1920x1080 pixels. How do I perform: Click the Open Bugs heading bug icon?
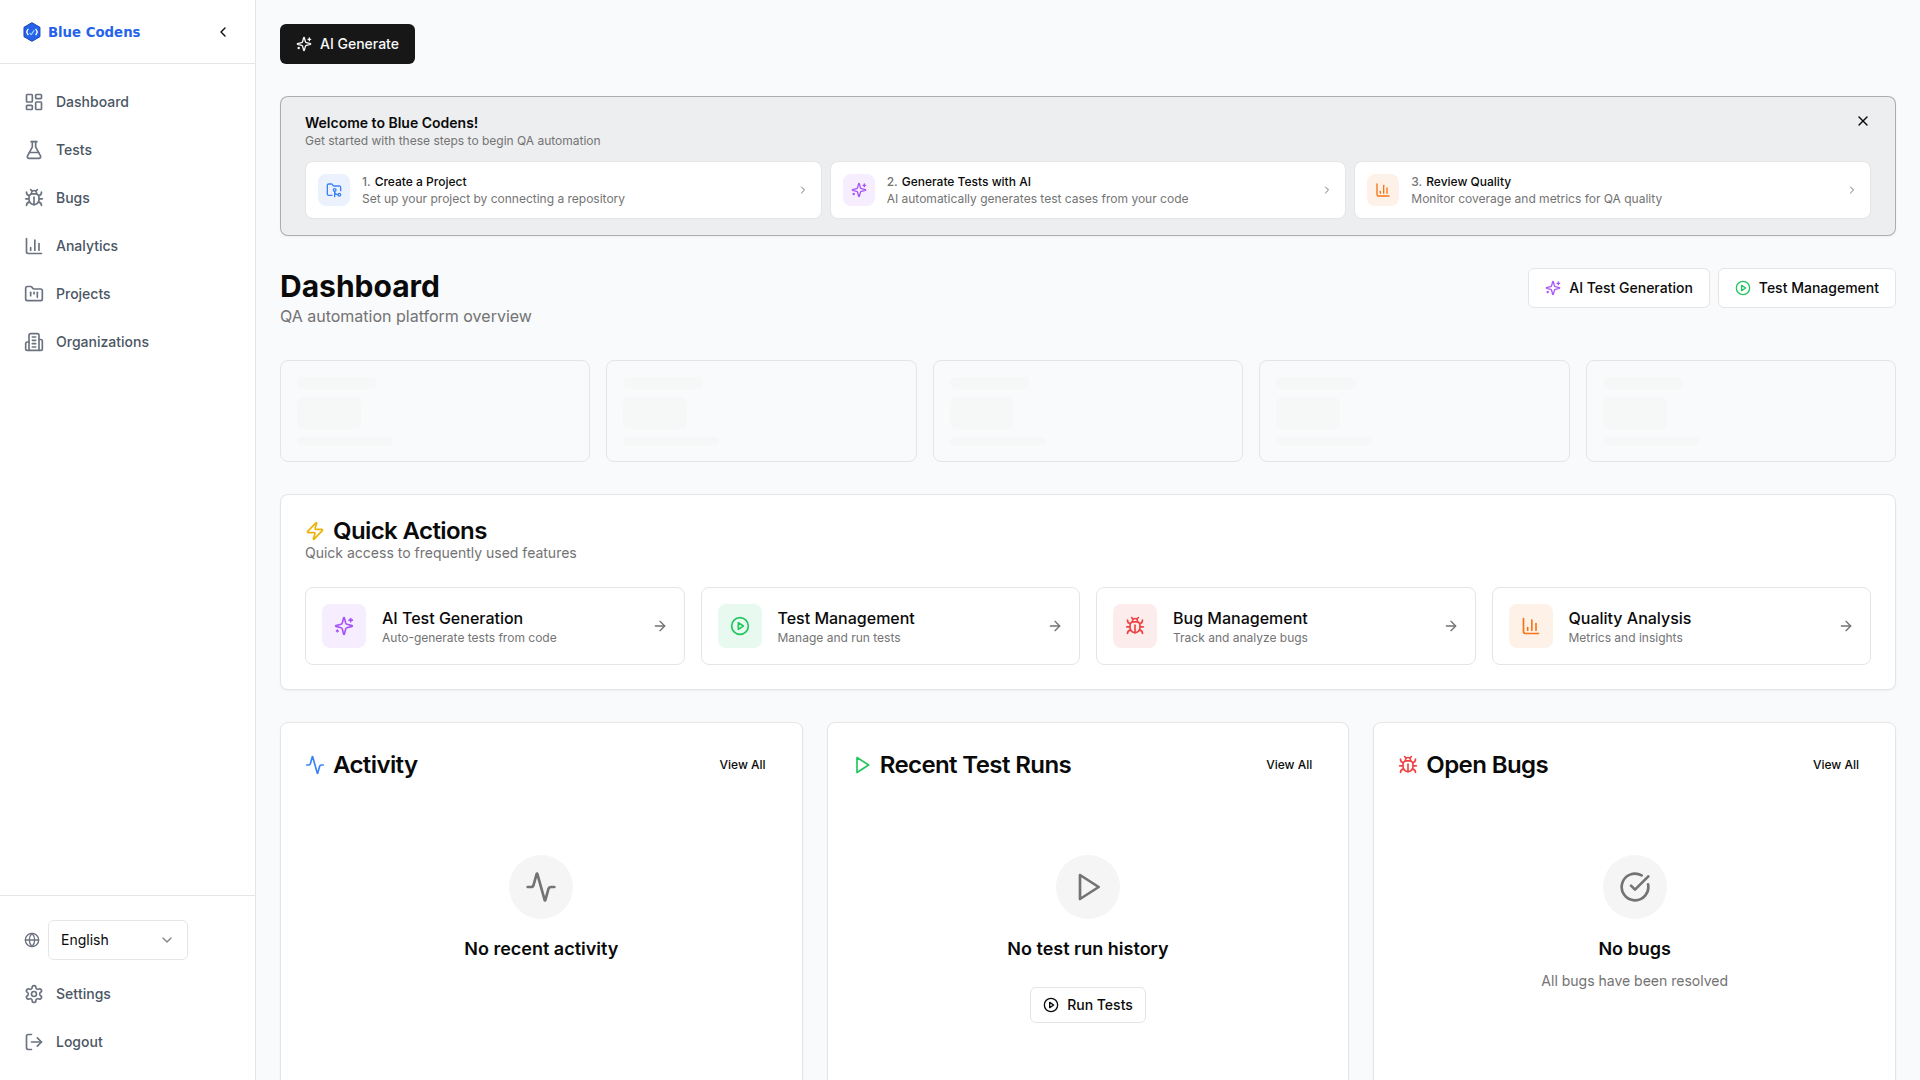1408,765
